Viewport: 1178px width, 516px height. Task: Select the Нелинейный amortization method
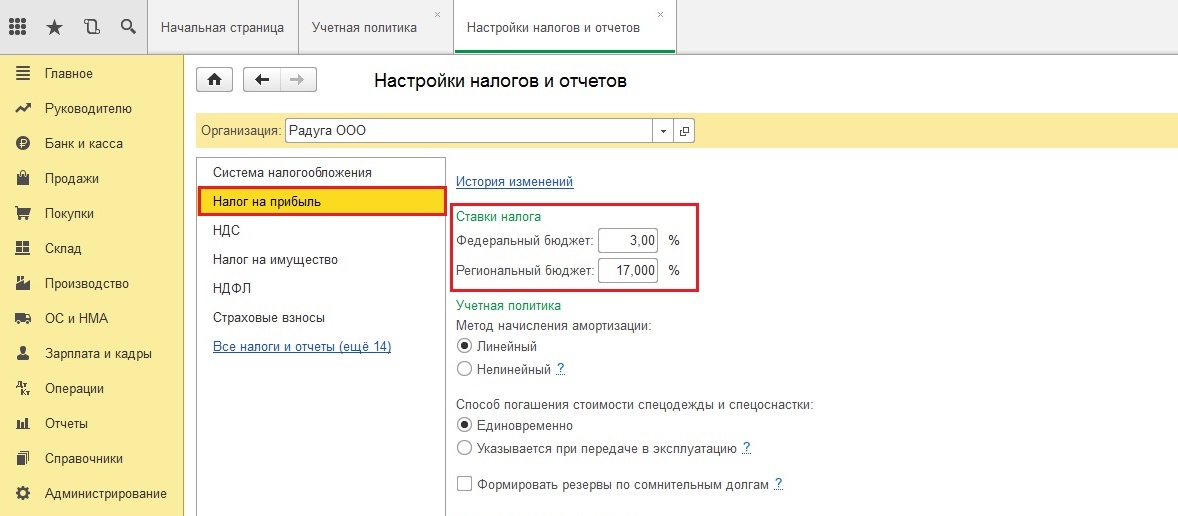click(x=464, y=369)
